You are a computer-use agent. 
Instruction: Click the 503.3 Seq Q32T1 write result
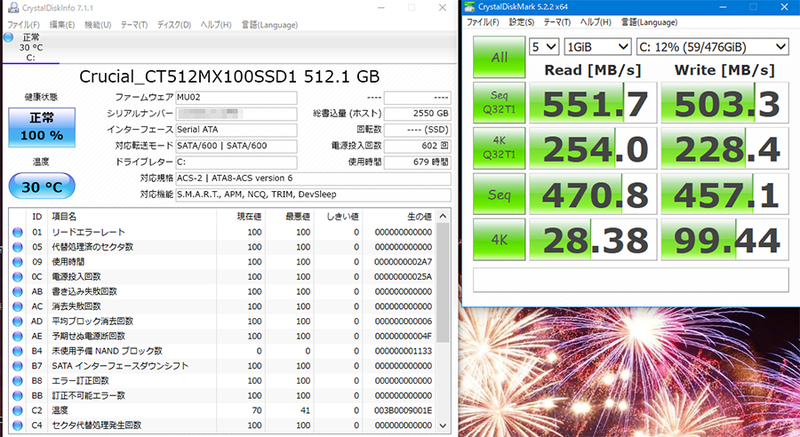point(725,103)
